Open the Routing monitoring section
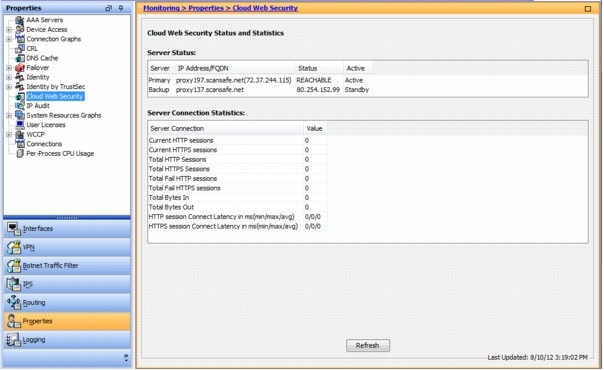The image size is (604, 370). pyautogui.click(x=67, y=303)
